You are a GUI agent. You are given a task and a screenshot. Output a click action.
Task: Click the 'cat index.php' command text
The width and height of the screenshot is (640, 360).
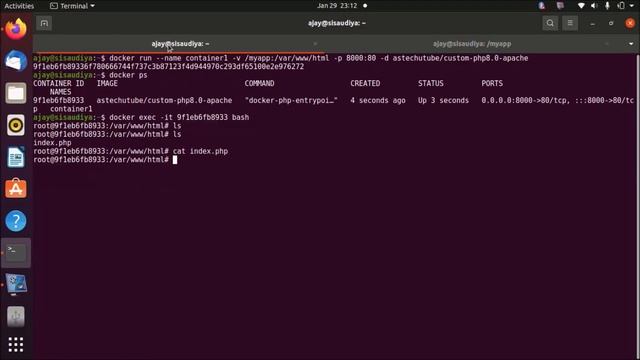tap(200, 151)
